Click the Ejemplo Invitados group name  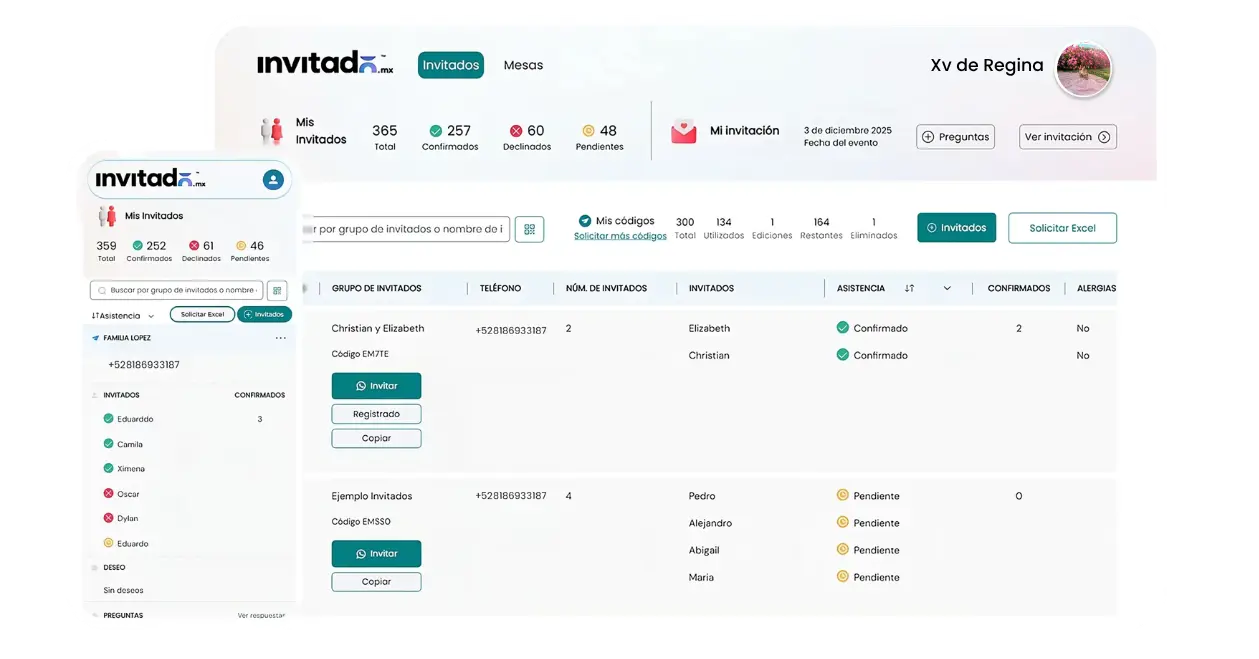tap(372, 496)
